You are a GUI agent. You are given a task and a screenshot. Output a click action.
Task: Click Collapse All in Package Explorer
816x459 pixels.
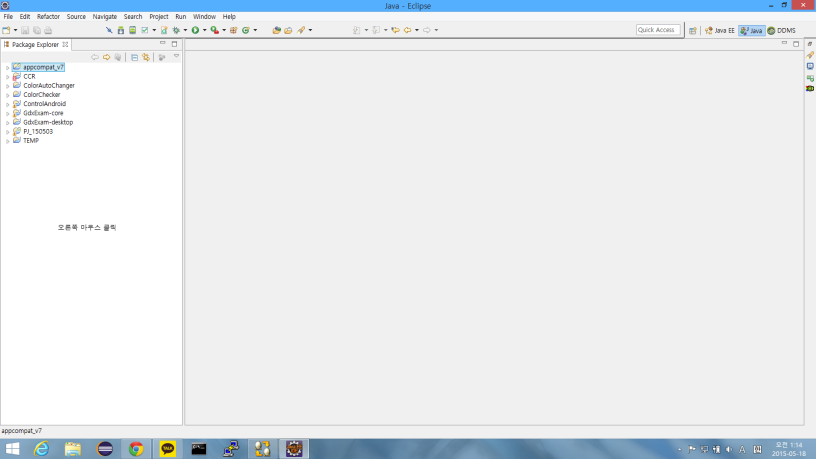[x=134, y=57]
